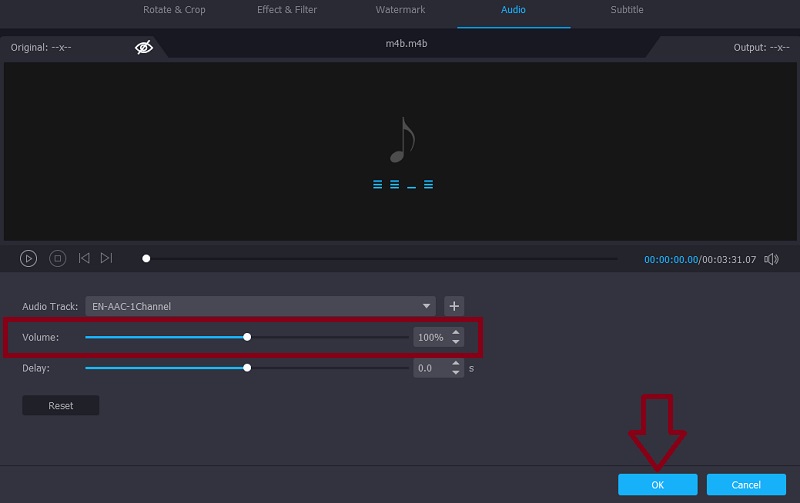Increase volume with the up arrow
This screenshot has height=503, width=800.
coord(456,333)
